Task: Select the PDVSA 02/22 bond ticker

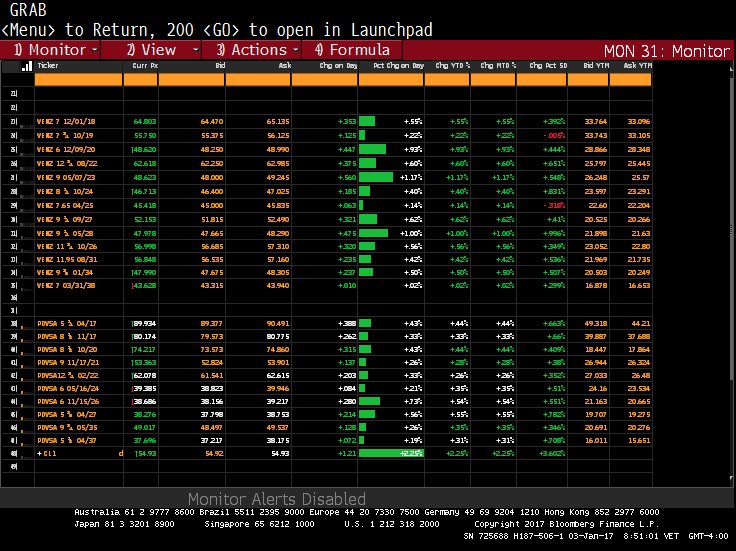Action: coord(68,376)
